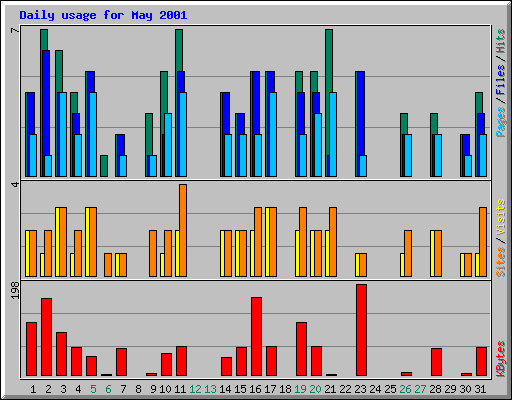512x400 pixels.
Task: Select the cyan "Pages" legend label
Action: tap(500, 122)
